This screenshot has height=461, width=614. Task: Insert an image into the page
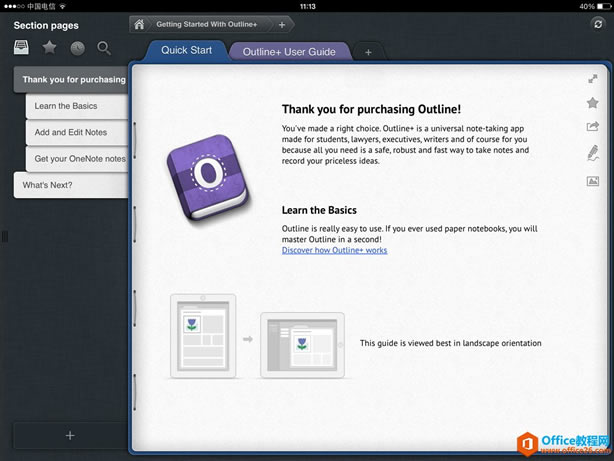pyautogui.click(x=592, y=181)
